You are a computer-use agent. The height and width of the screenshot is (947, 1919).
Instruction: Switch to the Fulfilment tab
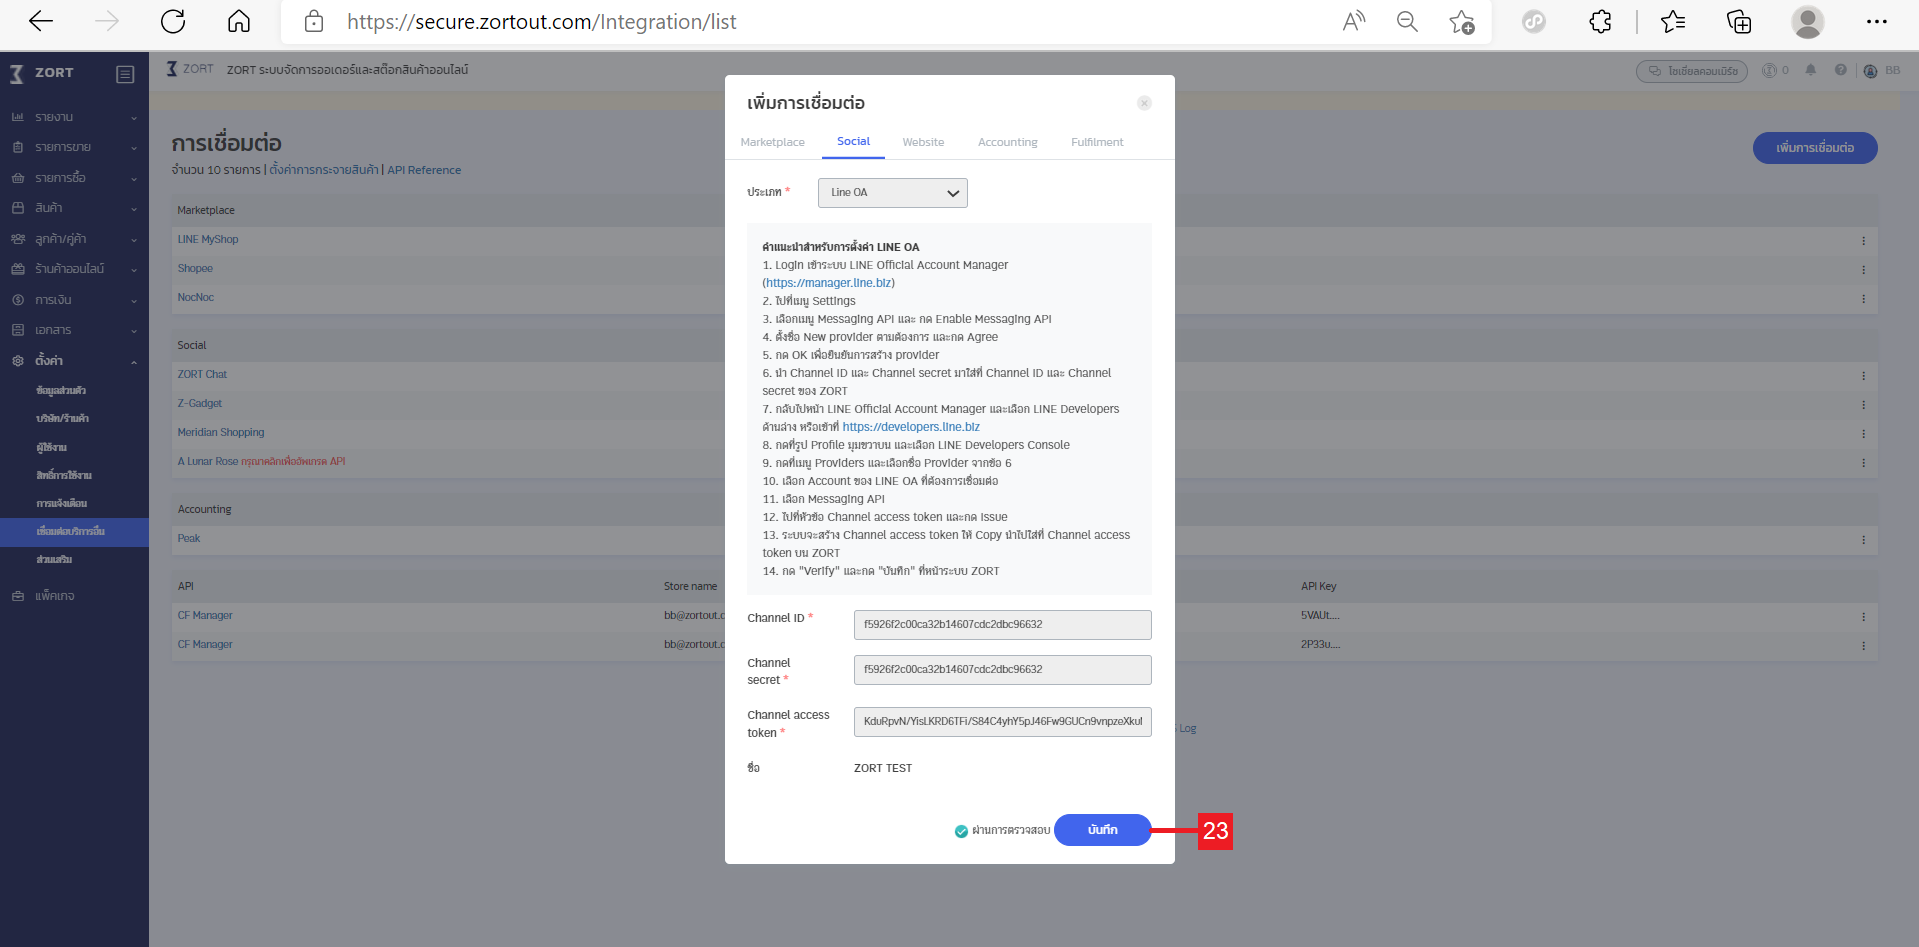1097,142
